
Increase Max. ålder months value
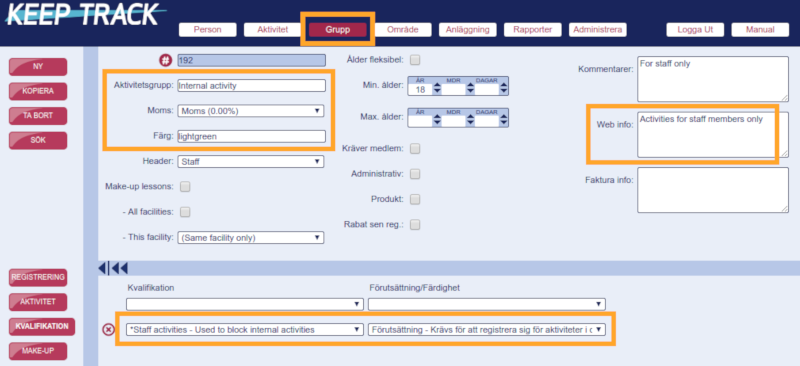pyautogui.click(x=470, y=117)
